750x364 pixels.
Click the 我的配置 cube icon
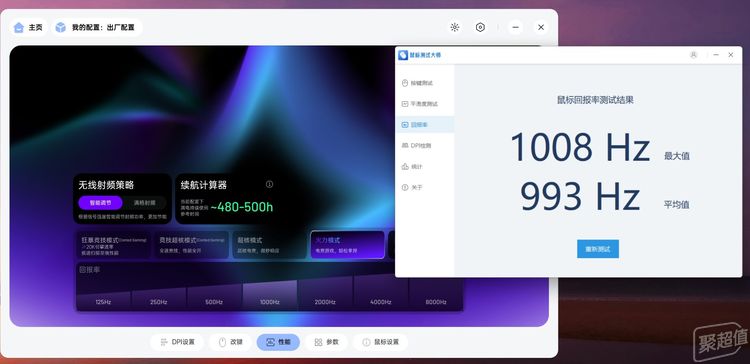(x=61, y=28)
